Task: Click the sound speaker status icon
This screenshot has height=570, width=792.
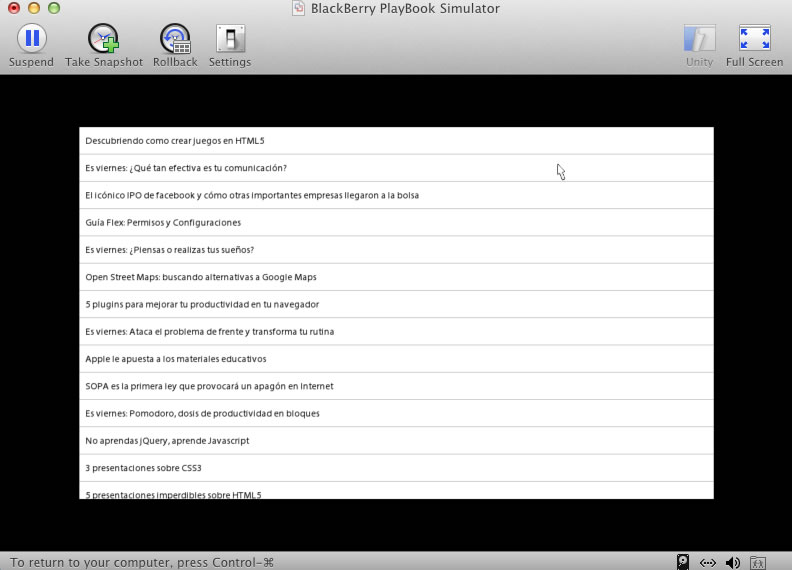Action: click(x=733, y=562)
